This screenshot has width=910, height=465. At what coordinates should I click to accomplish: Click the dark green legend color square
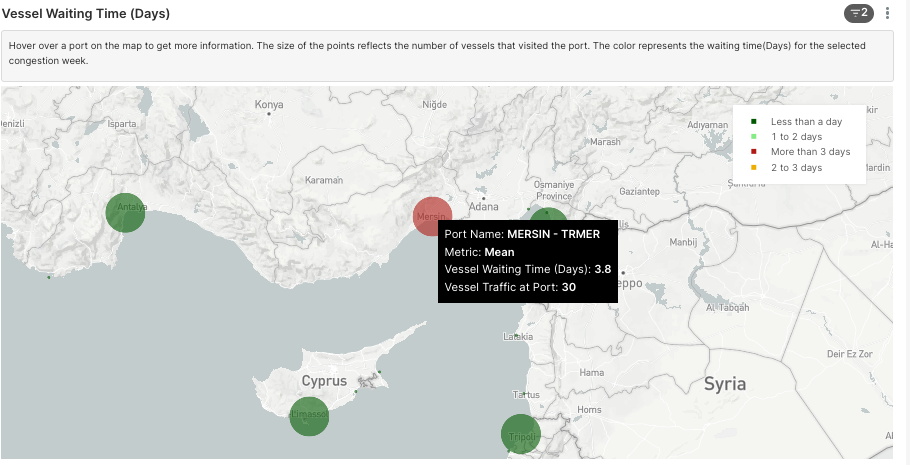pos(753,121)
